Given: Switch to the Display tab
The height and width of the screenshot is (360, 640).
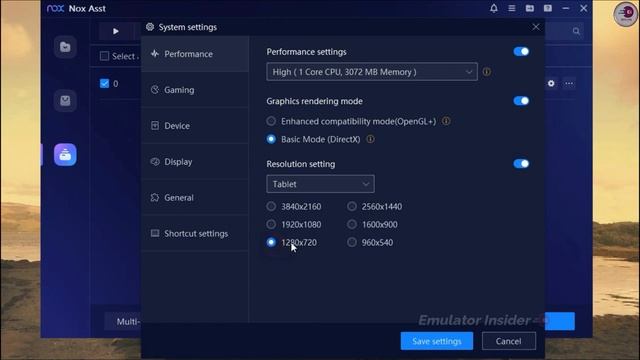Looking at the screenshot, I should tap(195, 162).
